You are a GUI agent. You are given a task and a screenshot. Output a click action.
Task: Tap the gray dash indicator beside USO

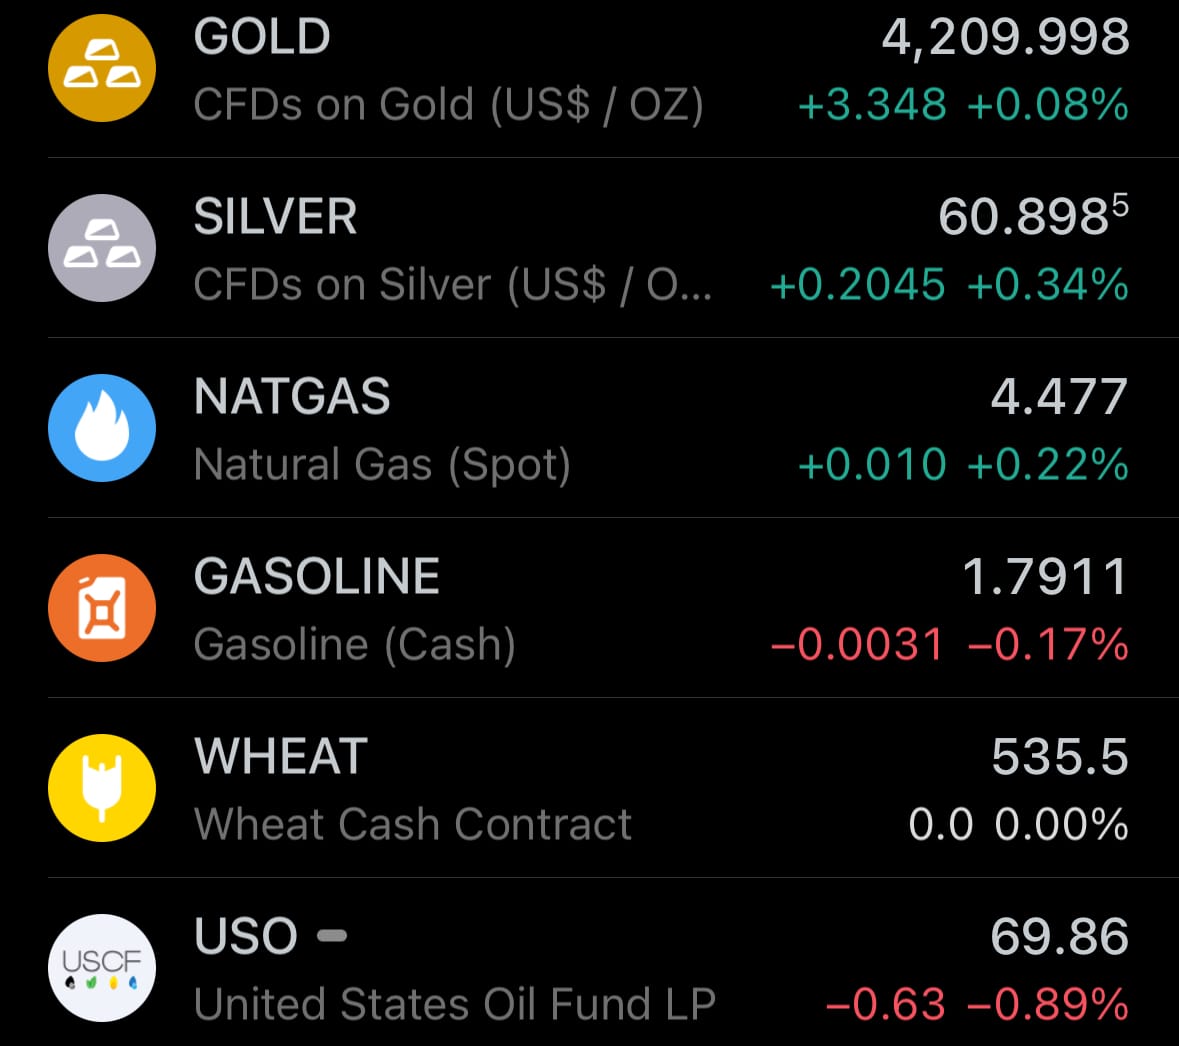(332, 936)
